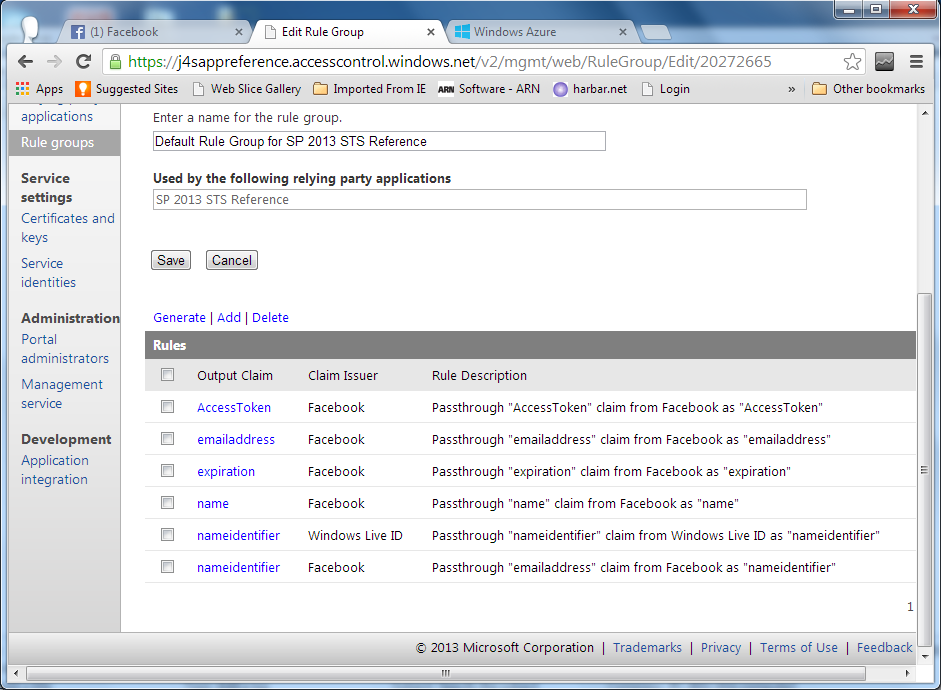Open the emailaddress output claim link
The width and height of the screenshot is (941, 690).
[x=236, y=439]
